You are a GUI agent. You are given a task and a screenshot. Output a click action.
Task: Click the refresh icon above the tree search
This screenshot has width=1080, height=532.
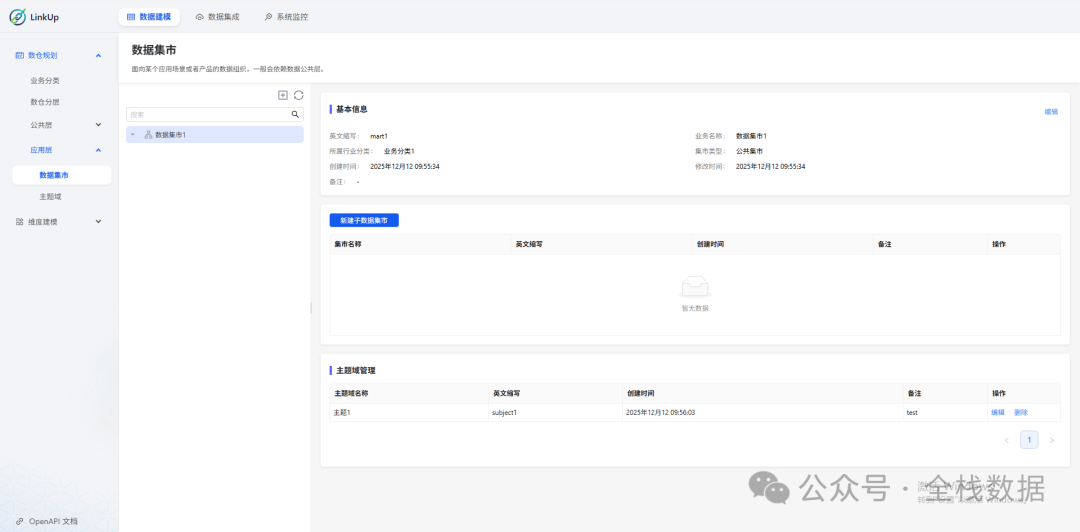[x=298, y=95]
